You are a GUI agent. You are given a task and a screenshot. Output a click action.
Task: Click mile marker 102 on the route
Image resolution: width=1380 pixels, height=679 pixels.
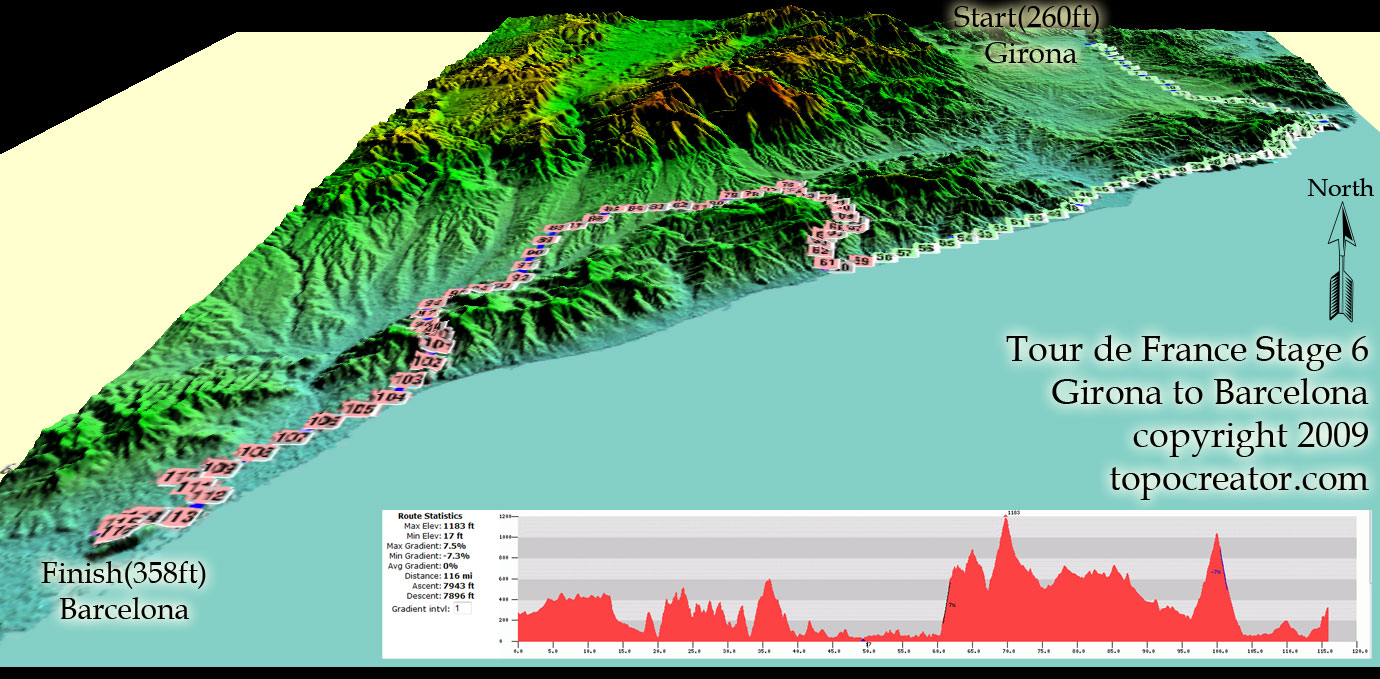coord(431,362)
